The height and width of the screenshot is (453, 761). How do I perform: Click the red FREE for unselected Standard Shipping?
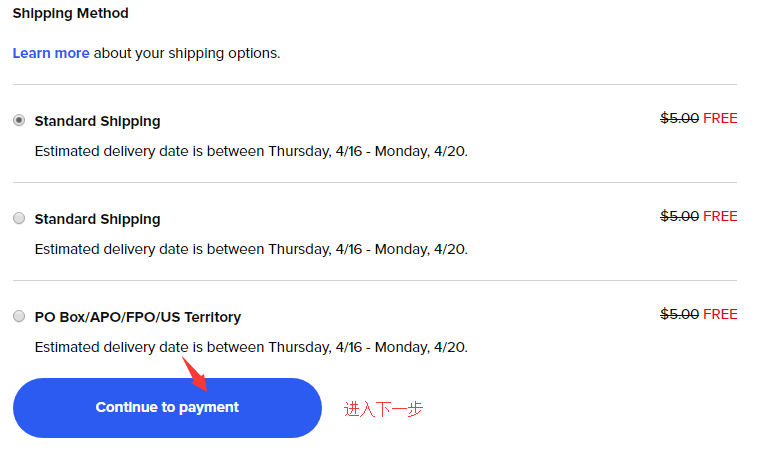tap(720, 216)
